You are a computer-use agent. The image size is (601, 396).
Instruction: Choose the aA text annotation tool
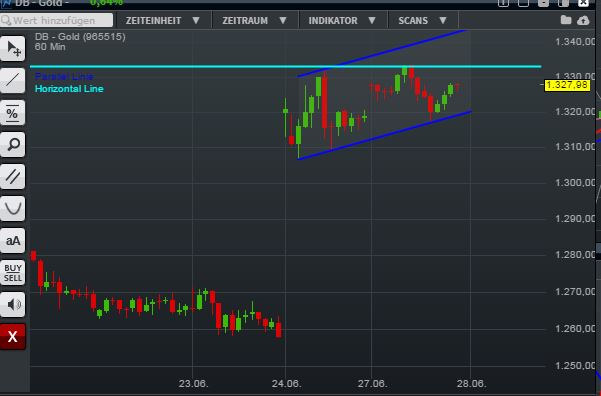[x=13, y=240]
